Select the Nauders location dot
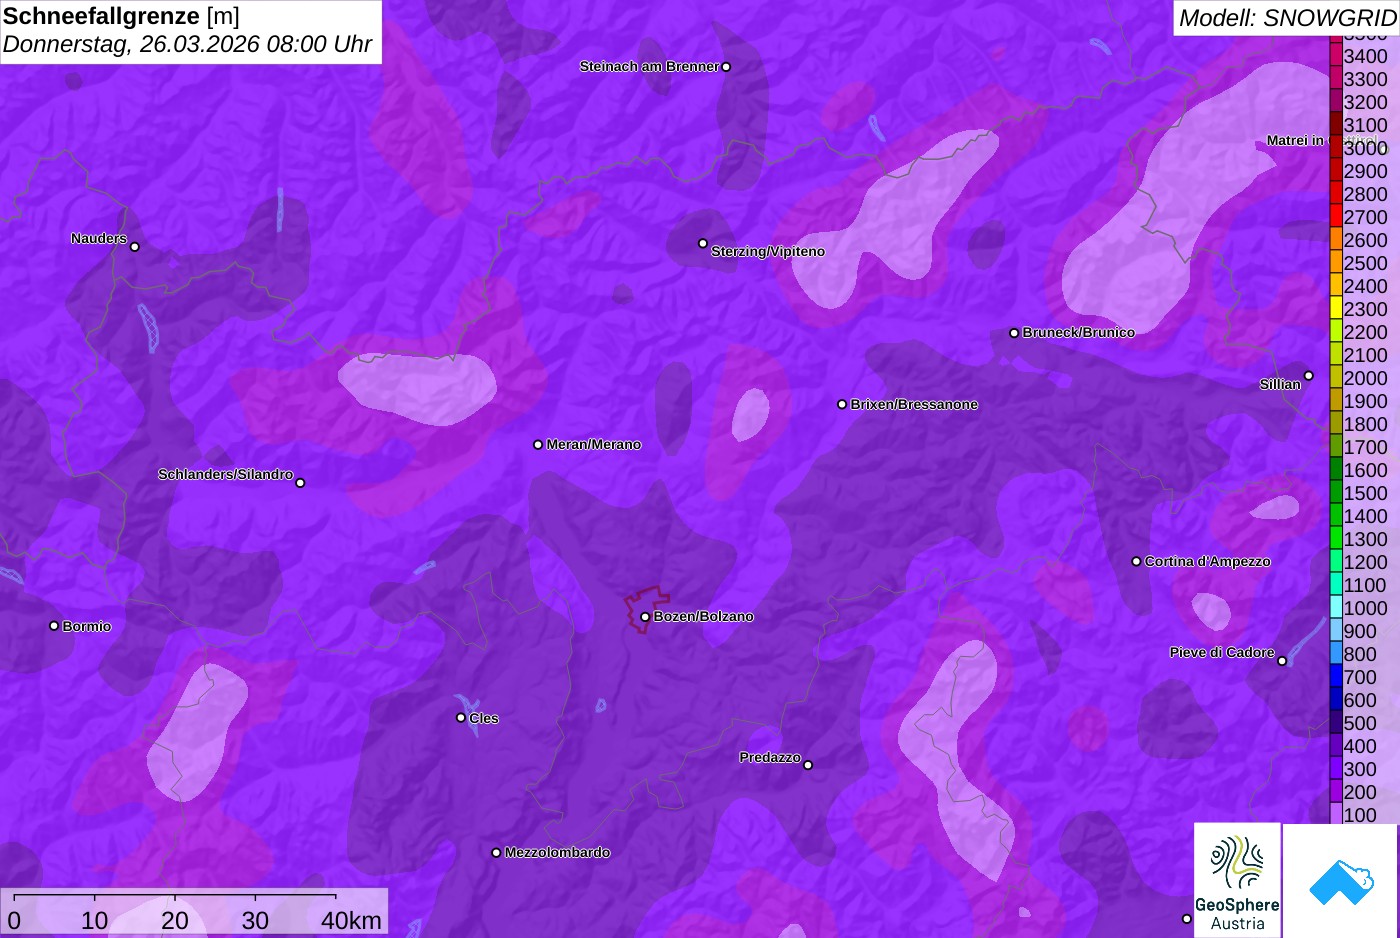Screen dimensions: 1400x938 [135, 247]
